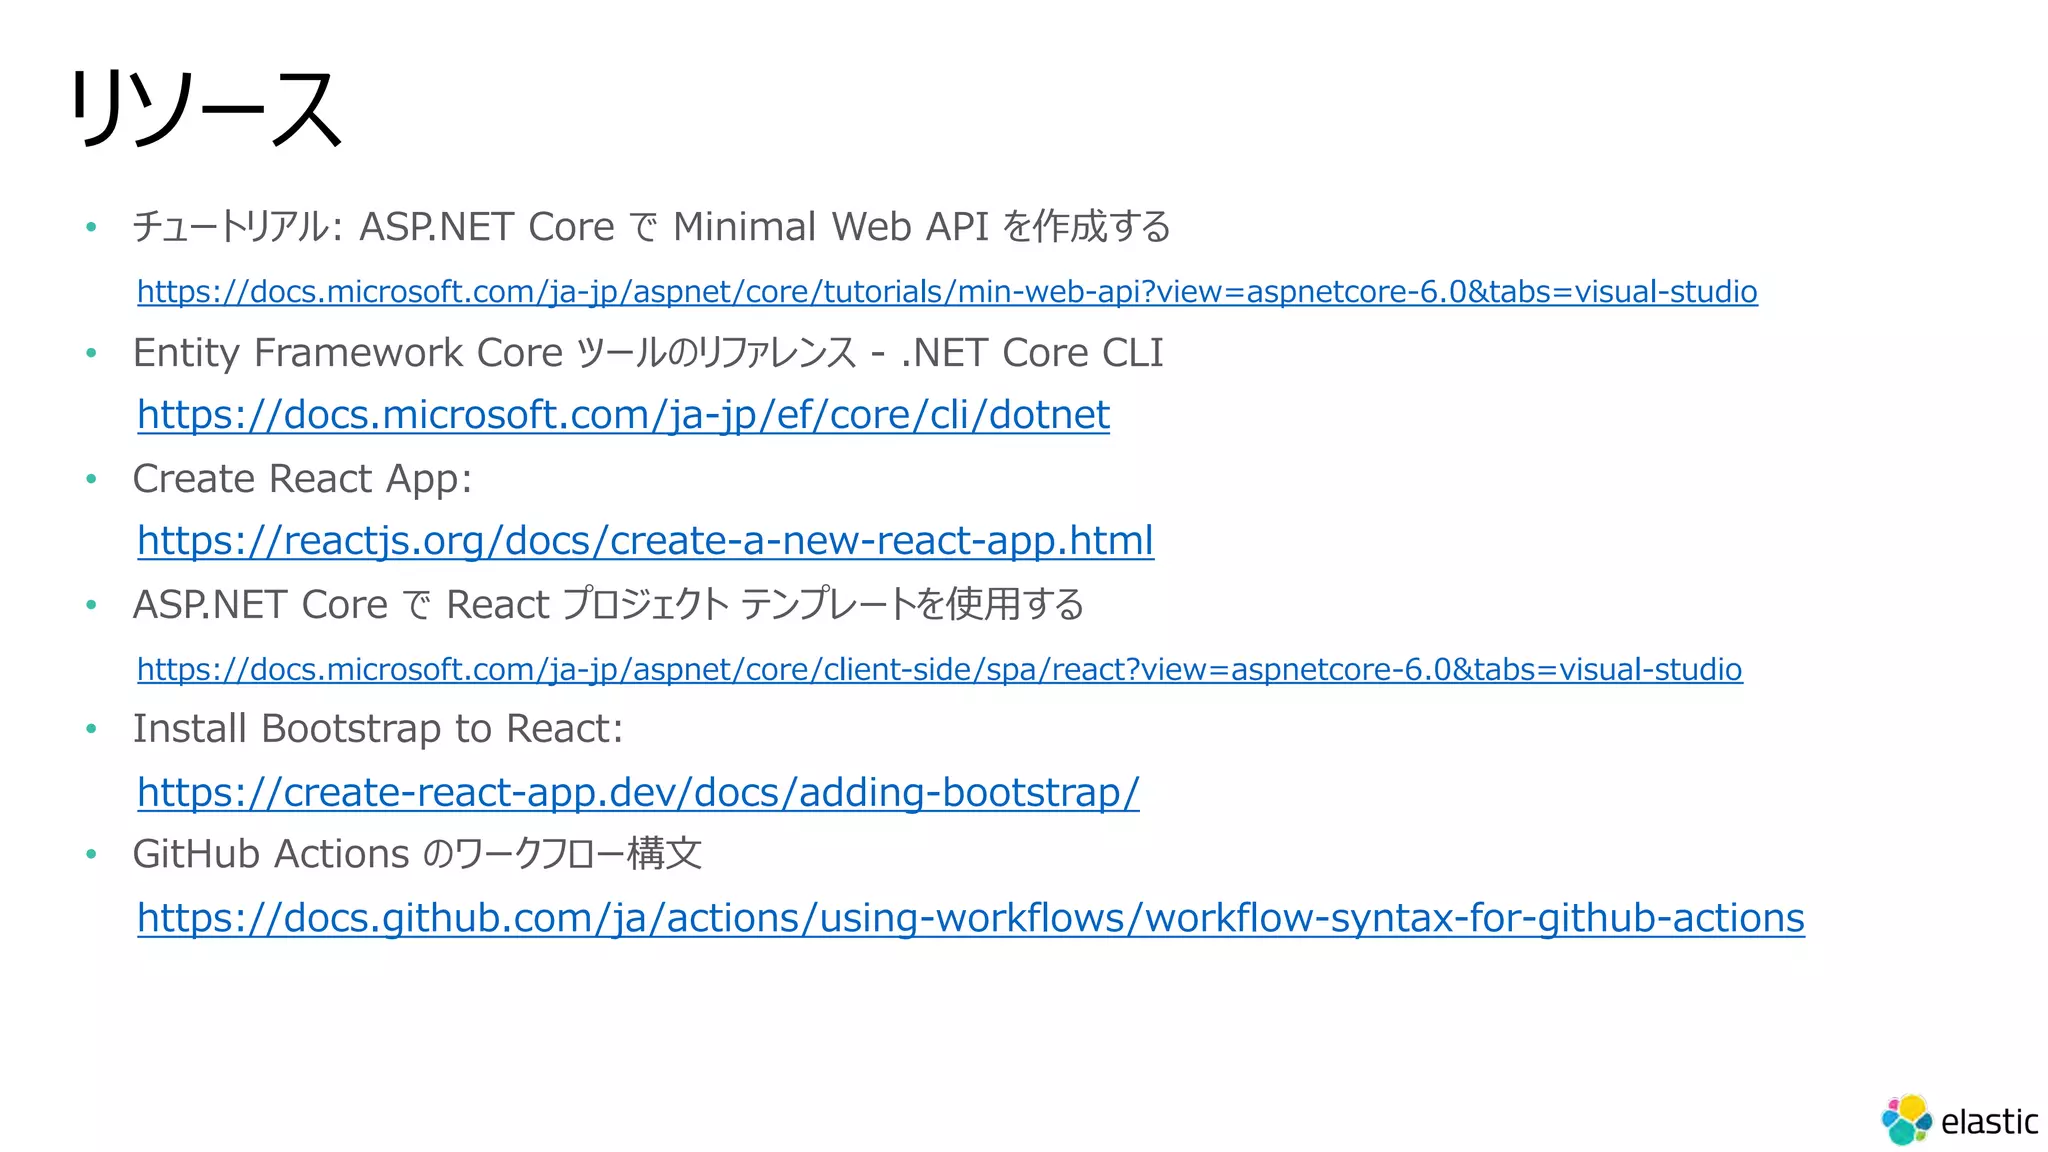Open the client-side/spa/react docs link

940,669
